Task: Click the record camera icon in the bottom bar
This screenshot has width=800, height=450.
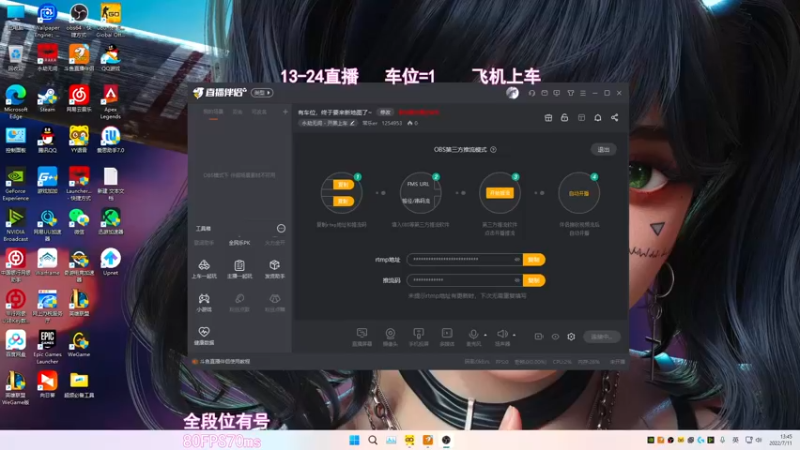Action: [539, 337]
